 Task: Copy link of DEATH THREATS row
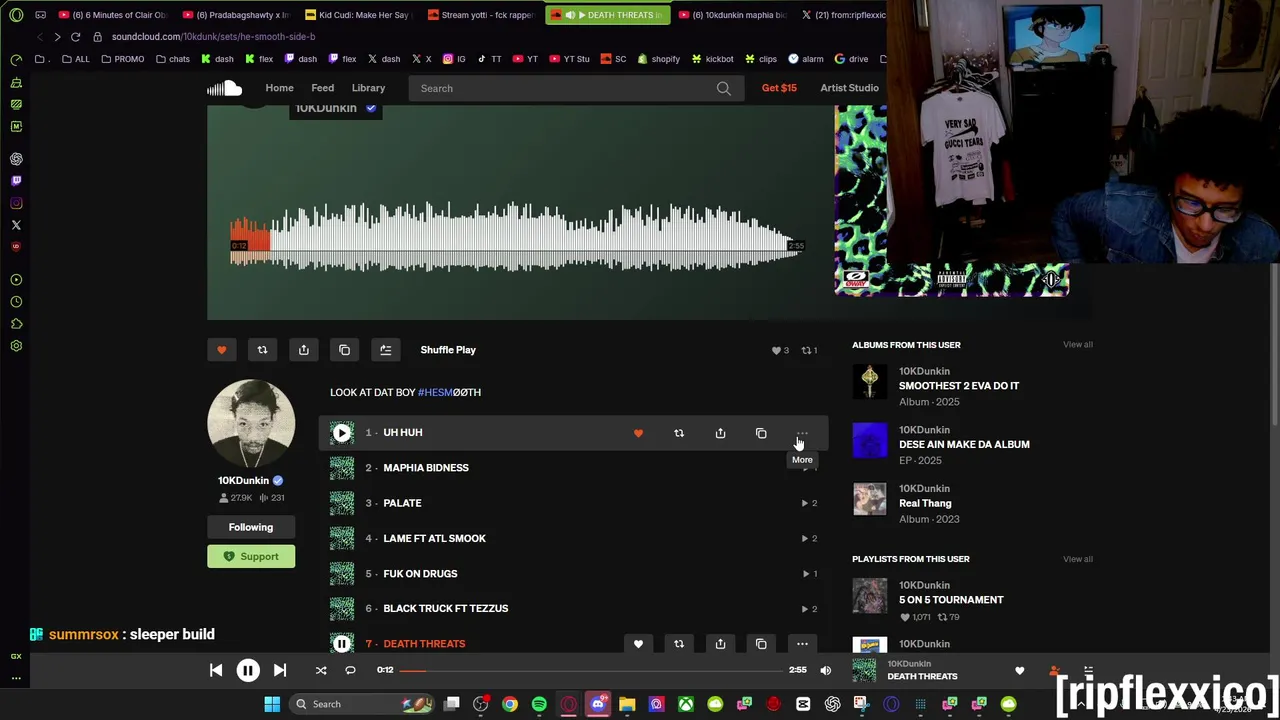(761, 644)
